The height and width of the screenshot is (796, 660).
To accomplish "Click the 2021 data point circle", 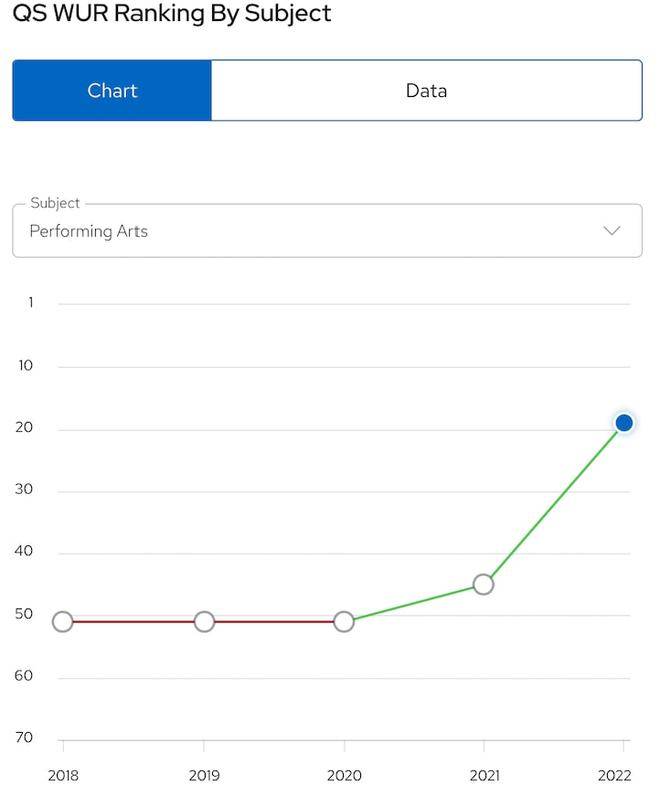I will [483, 584].
